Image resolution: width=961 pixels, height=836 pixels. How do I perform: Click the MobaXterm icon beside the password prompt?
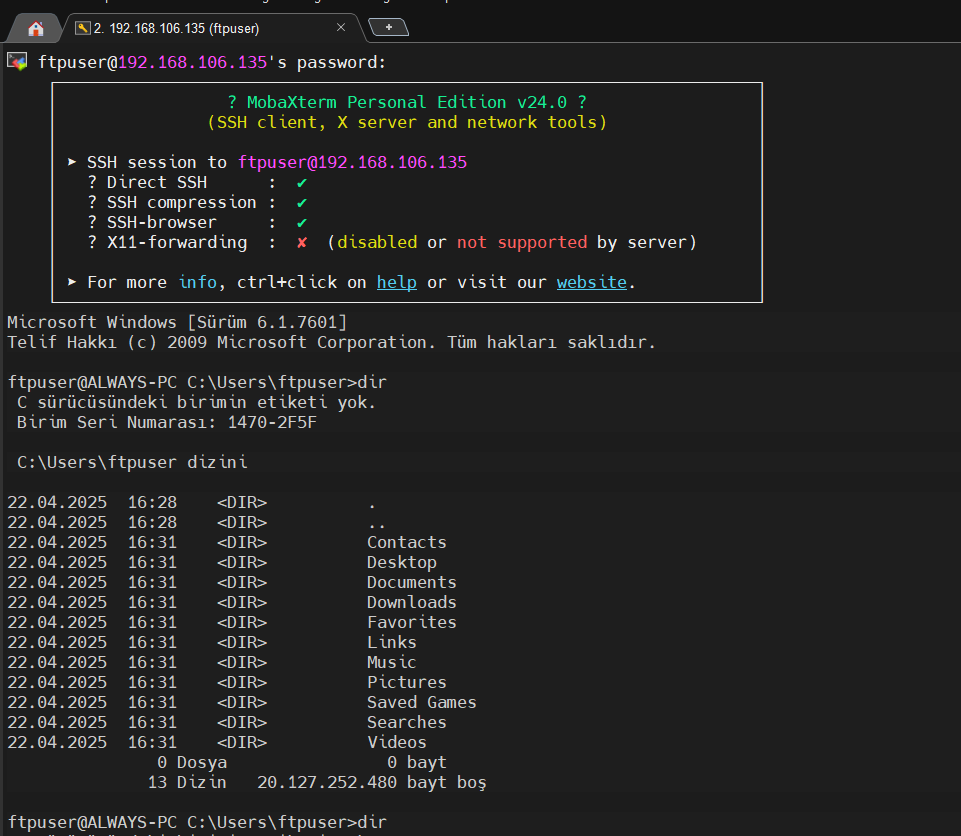[x=17, y=61]
